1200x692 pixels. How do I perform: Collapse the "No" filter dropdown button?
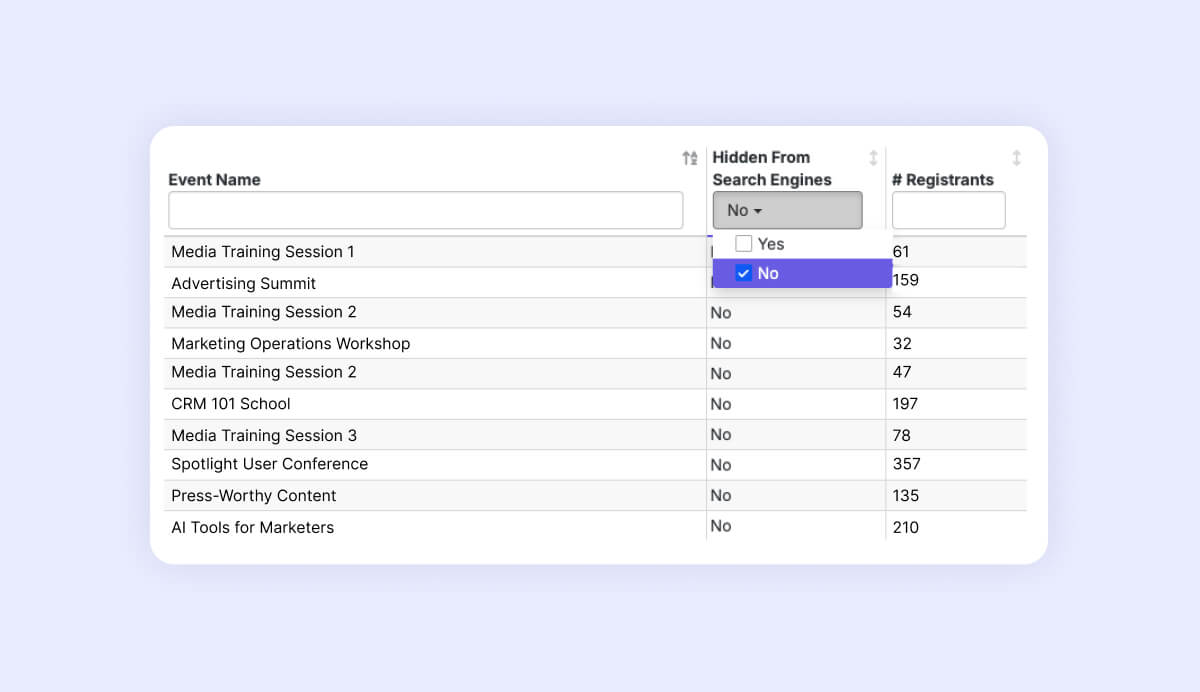[787, 210]
